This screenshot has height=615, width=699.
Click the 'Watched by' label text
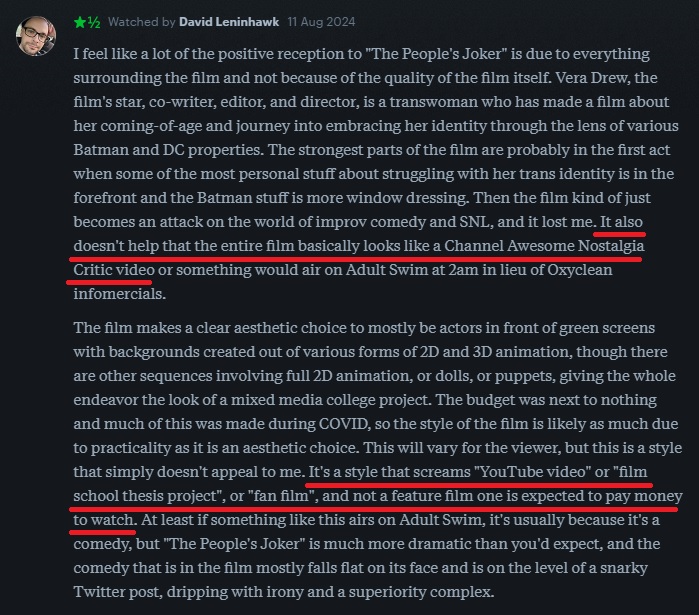pos(141,22)
